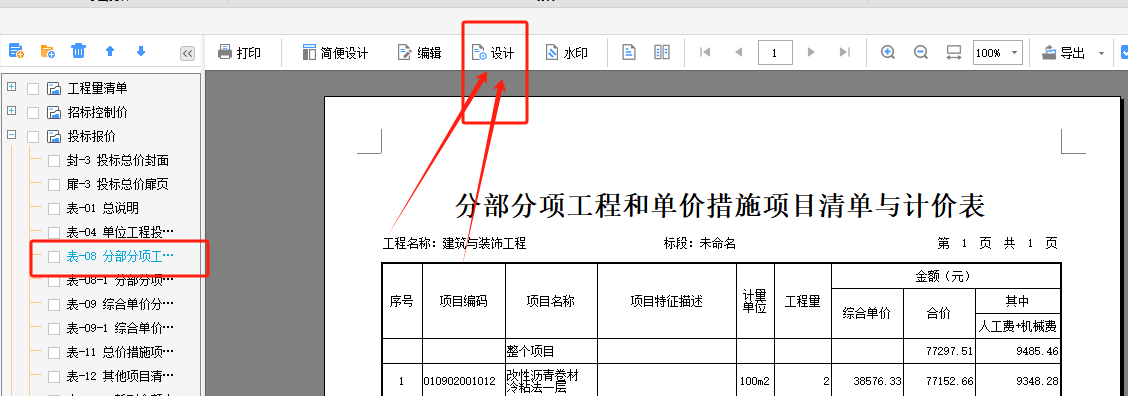Open the 设计 design tool

[493, 53]
